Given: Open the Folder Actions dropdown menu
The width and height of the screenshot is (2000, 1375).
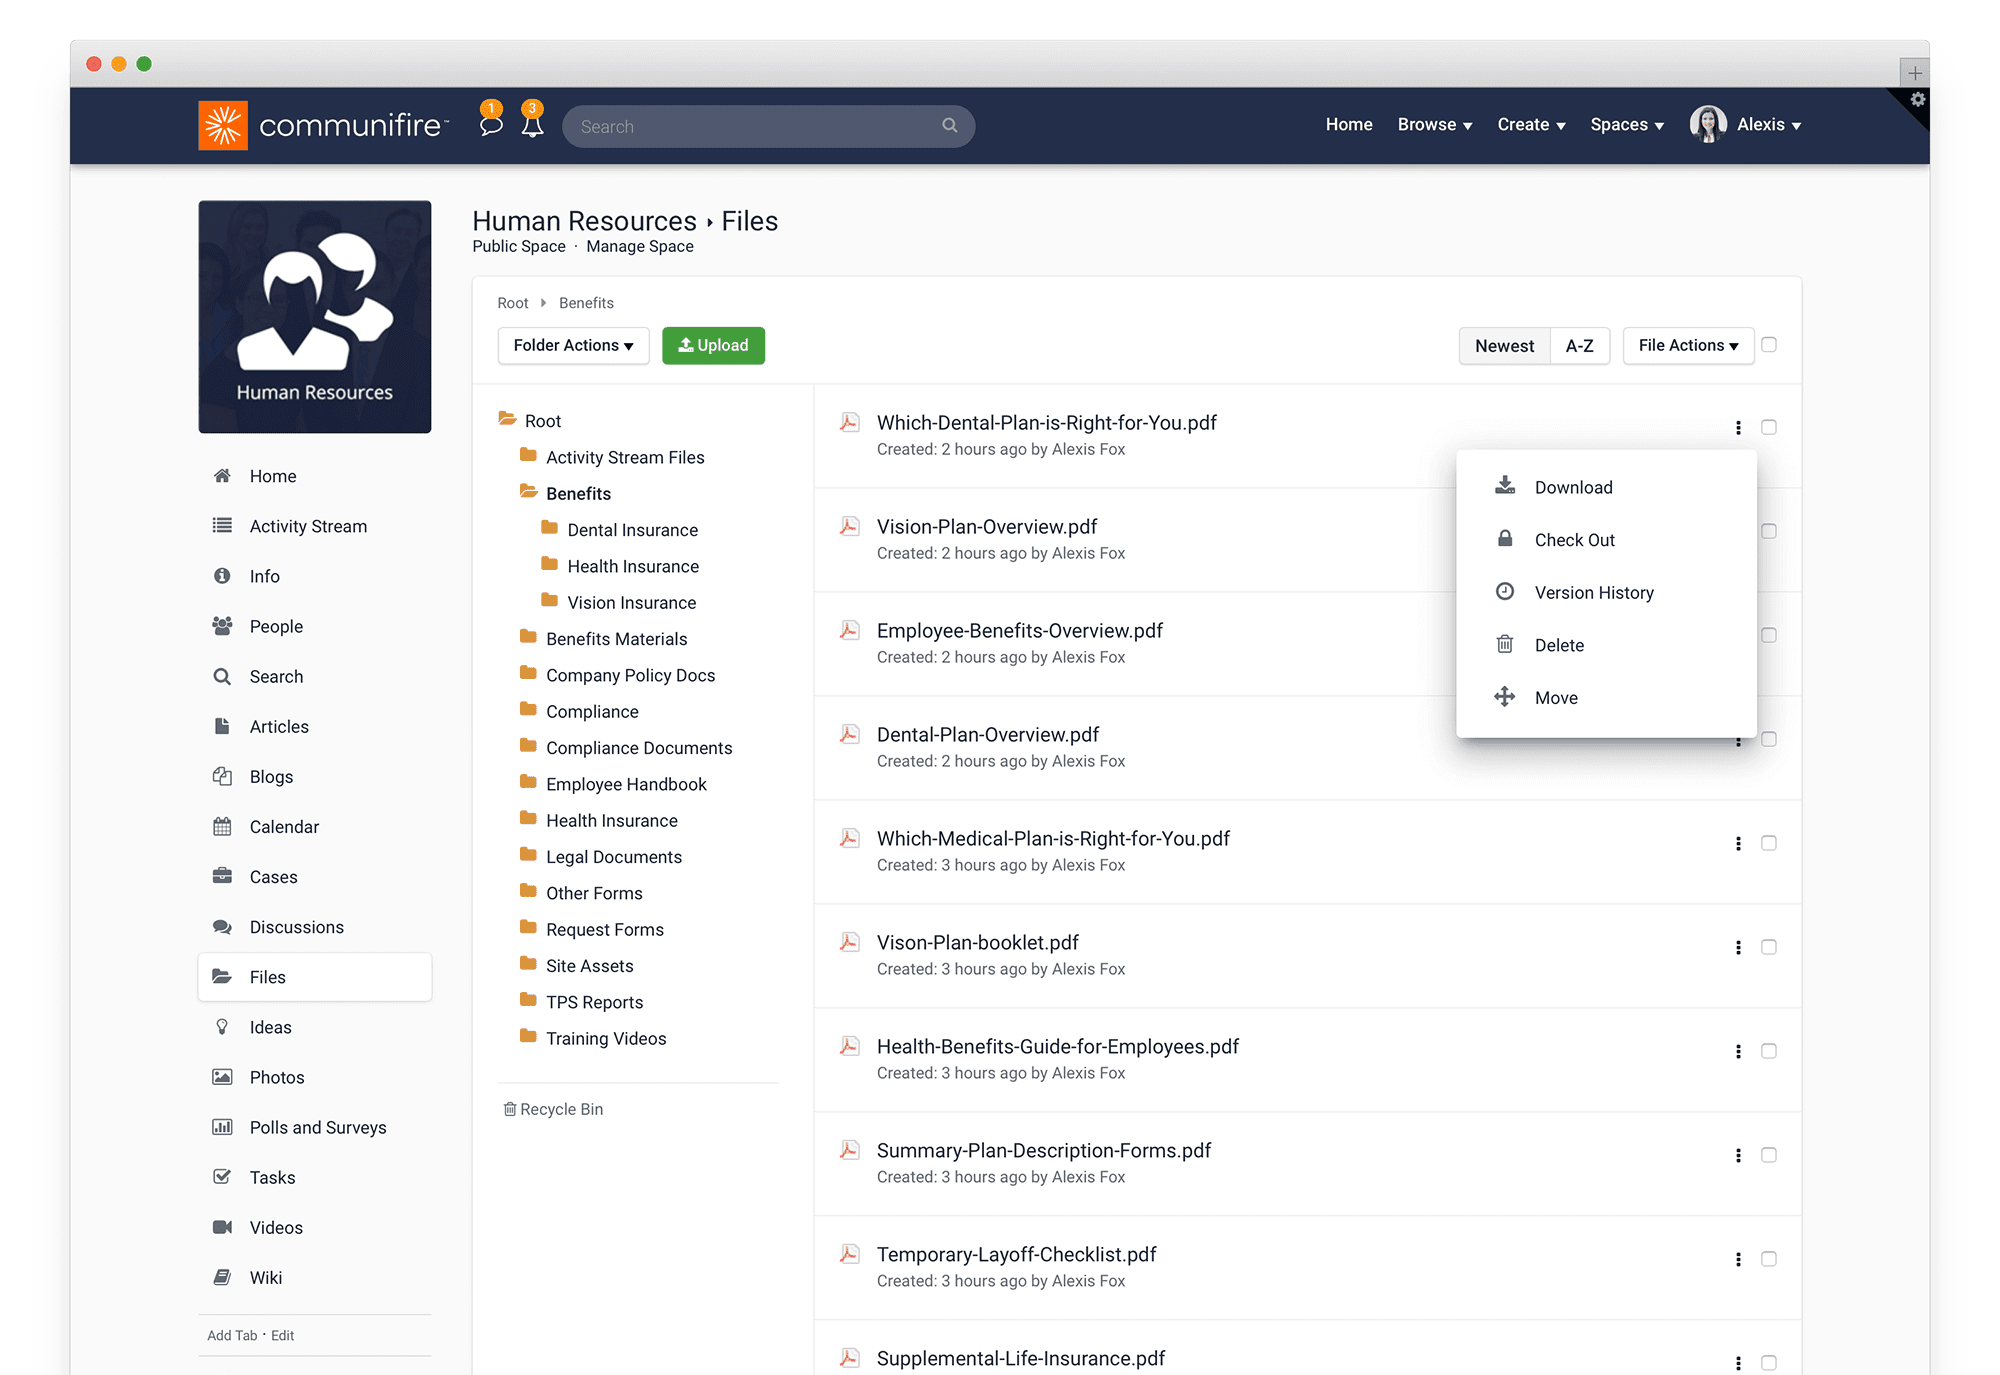Looking at the screenshot, I should pyautogui.click(x=573, y=345).
